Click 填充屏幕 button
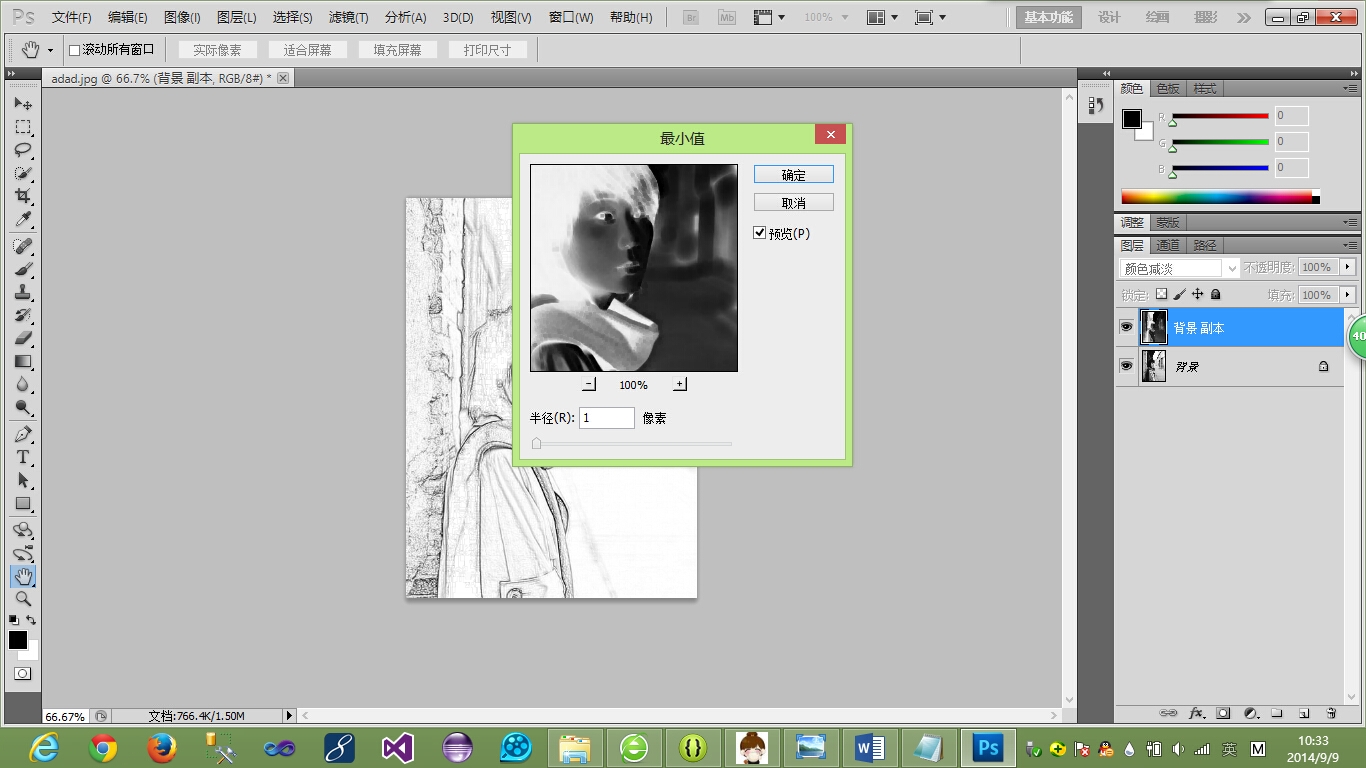The image size is (1366, 768). [397, 50]
